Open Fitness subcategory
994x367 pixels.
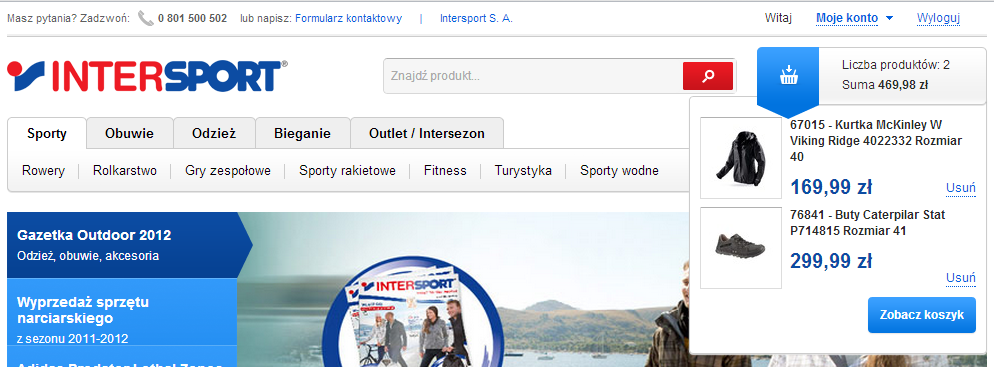click(x=445, y=171)
